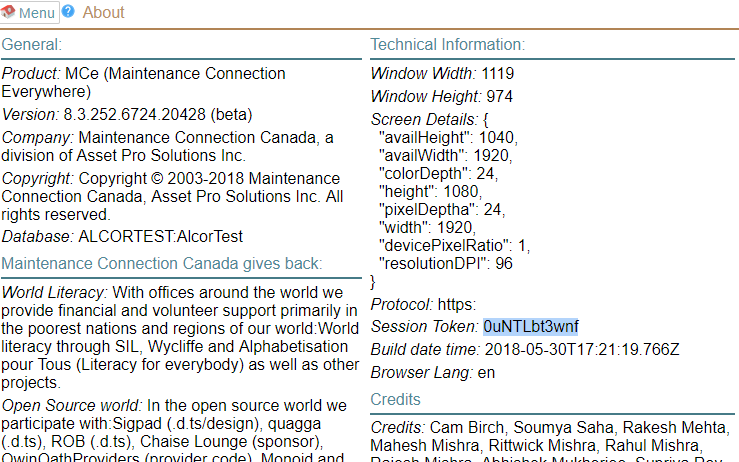Click the Product label text
This screenshot has height=462, width=739.
point(31,74)
